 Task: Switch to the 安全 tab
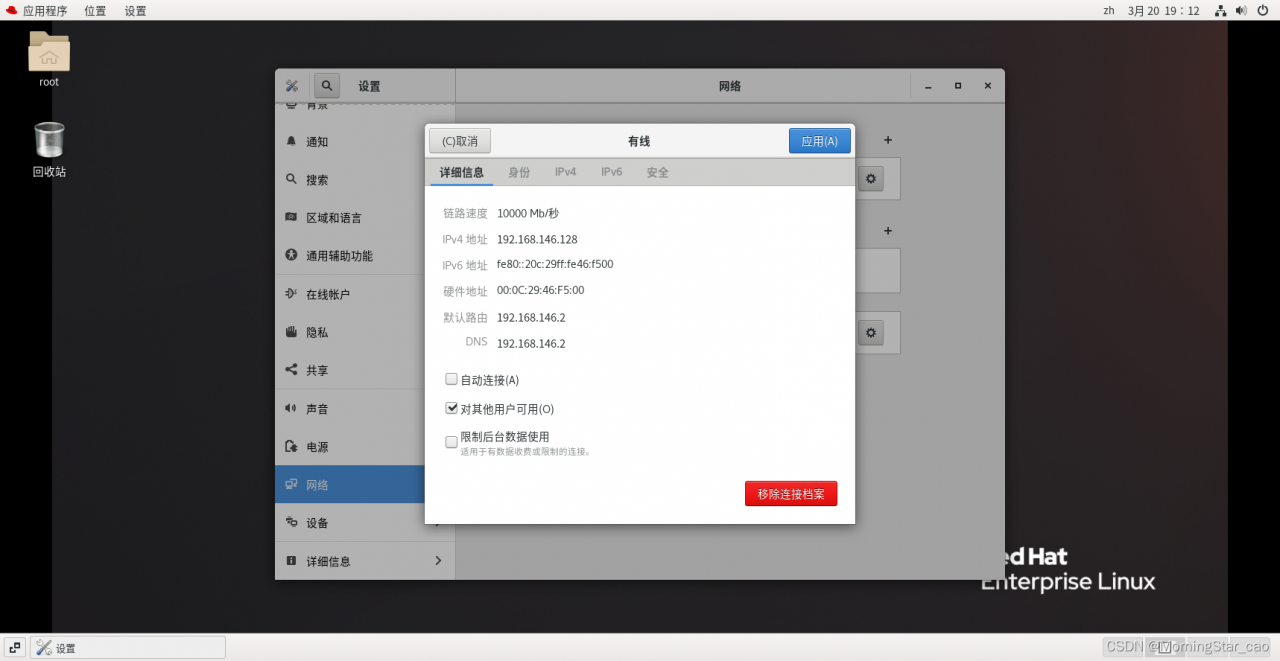[x=657, y=172]
